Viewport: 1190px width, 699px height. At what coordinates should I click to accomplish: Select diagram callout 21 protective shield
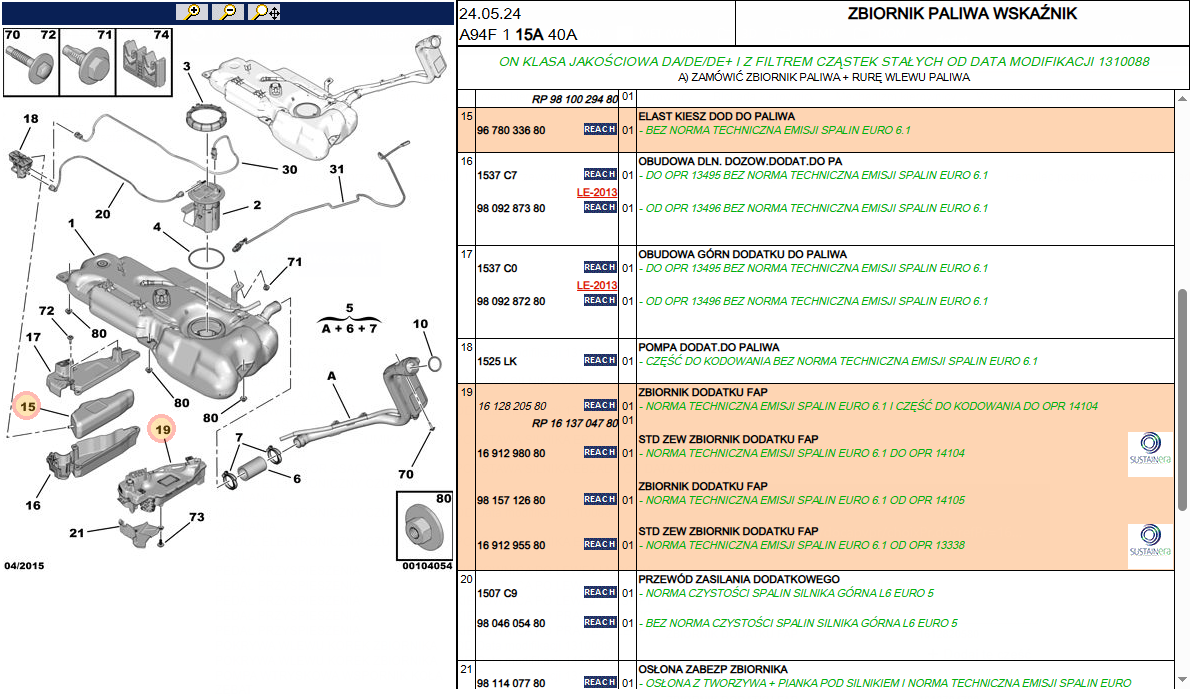pyautogui.click(x=77, y=533)
